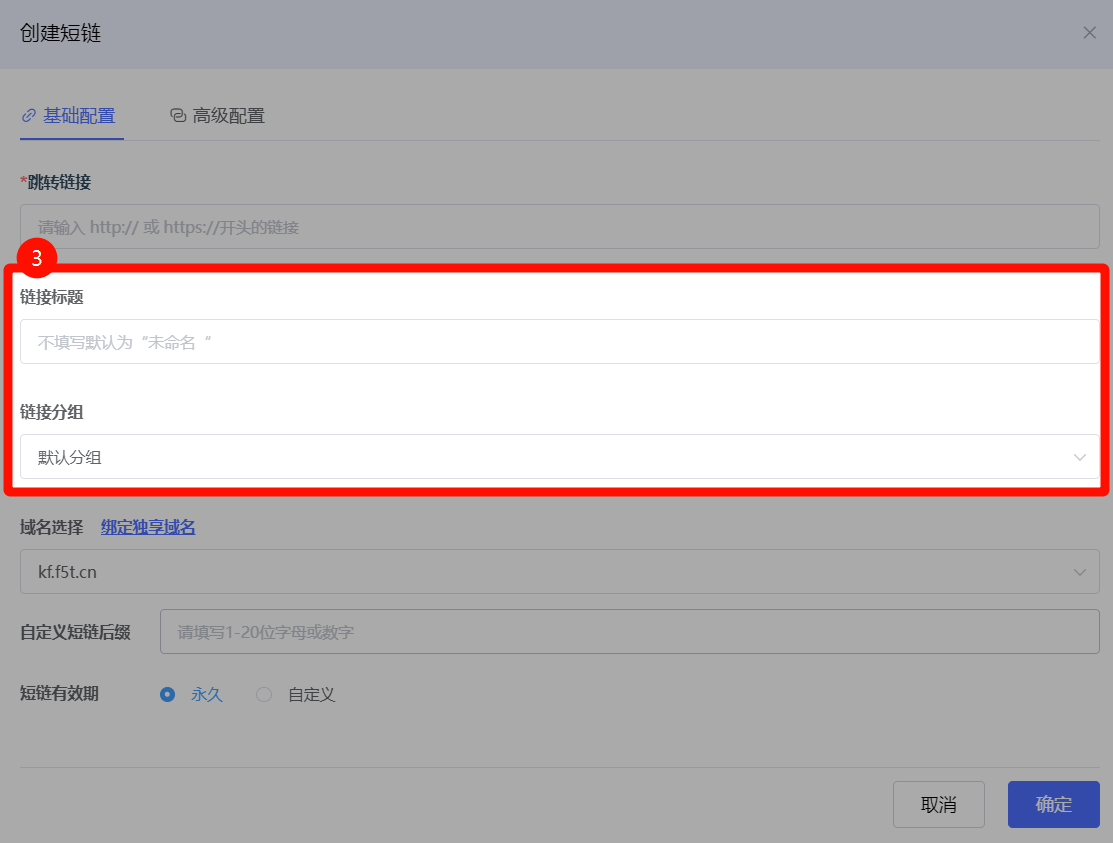Click the 域名选择 field label
The image size is (1113, 843).
tap(51, 527)
